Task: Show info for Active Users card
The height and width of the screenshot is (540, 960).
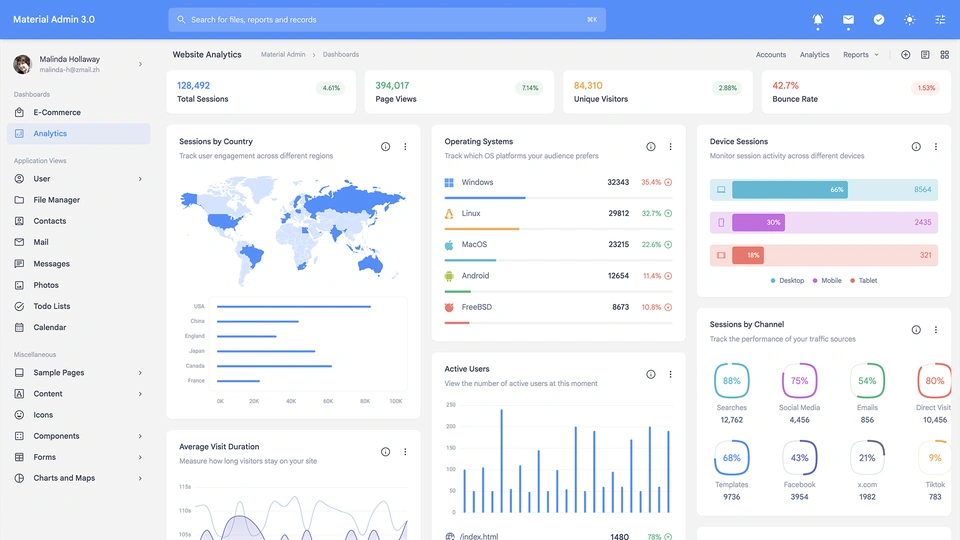Action: pos(651,375)
